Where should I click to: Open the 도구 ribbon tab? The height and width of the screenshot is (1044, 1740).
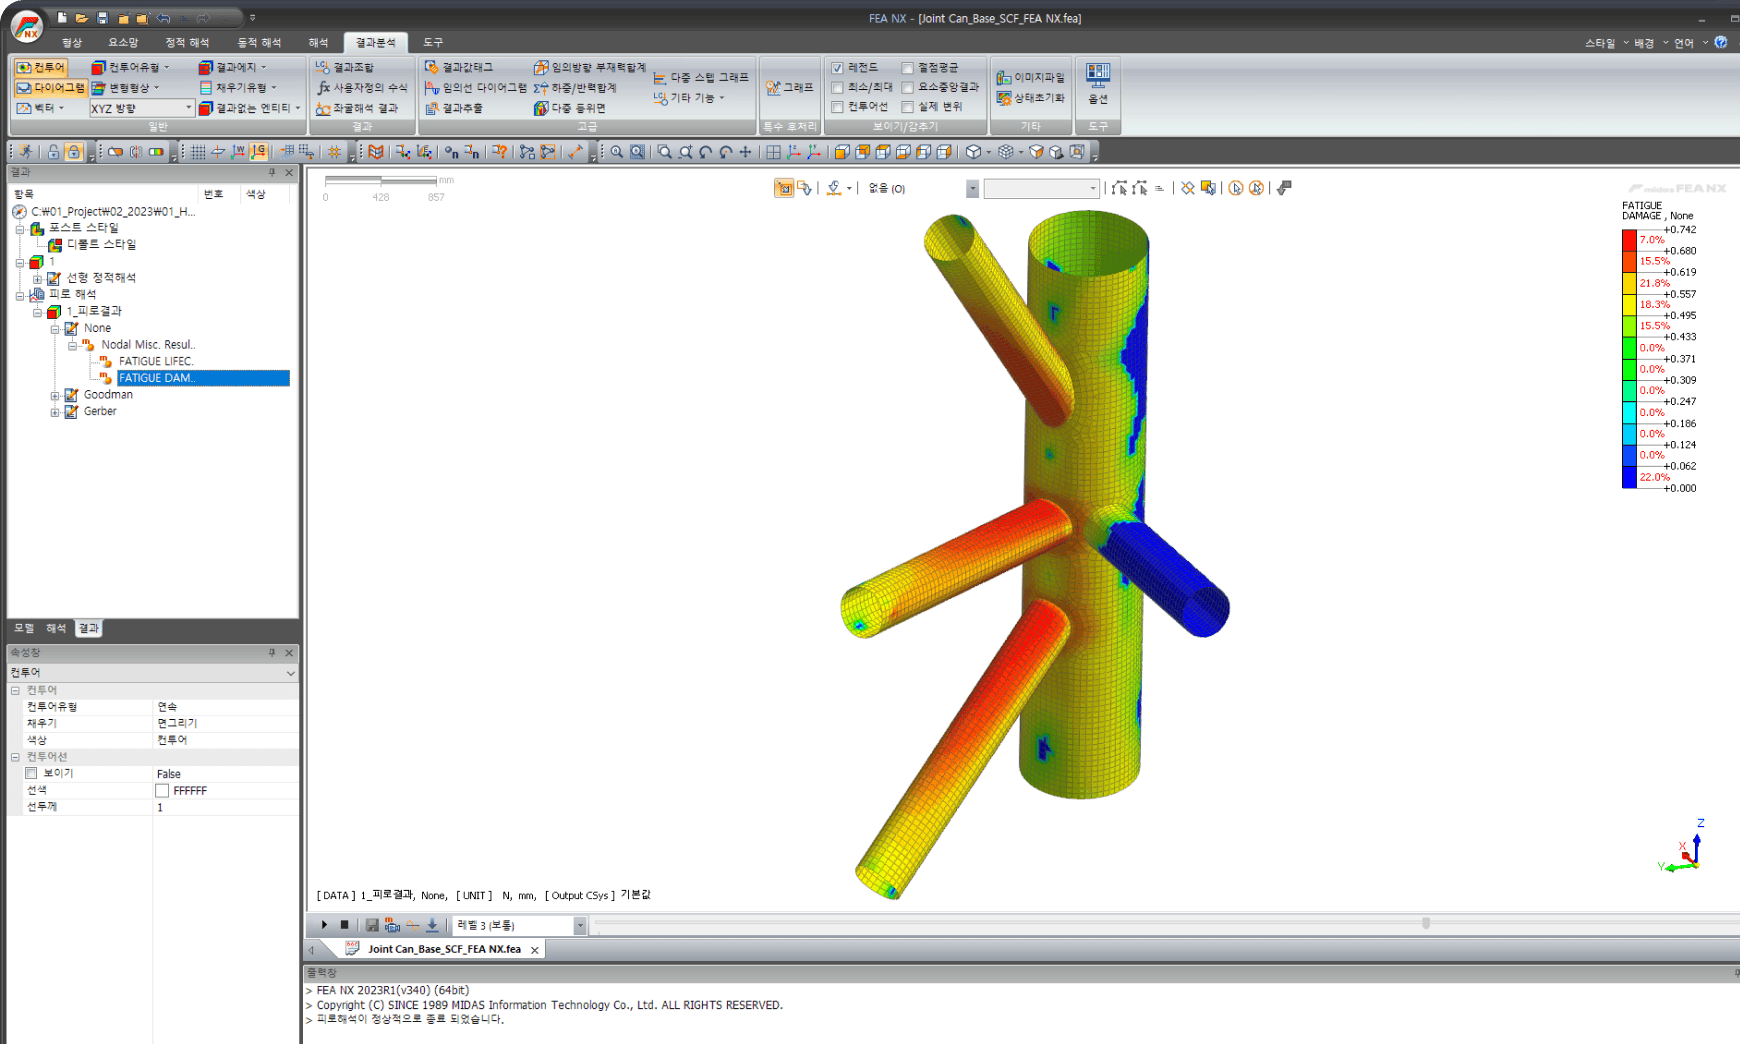click(x=432, y=43)
